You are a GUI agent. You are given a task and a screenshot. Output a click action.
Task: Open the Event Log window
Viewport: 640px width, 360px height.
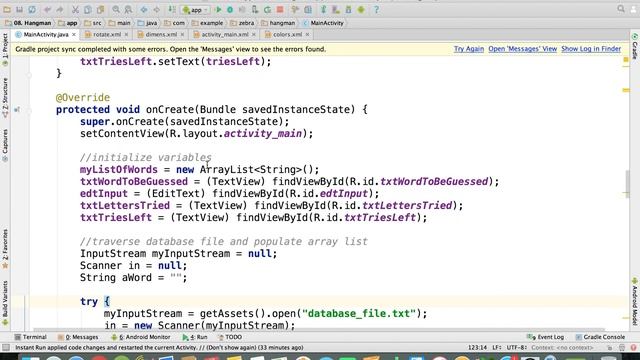[546, 337]
